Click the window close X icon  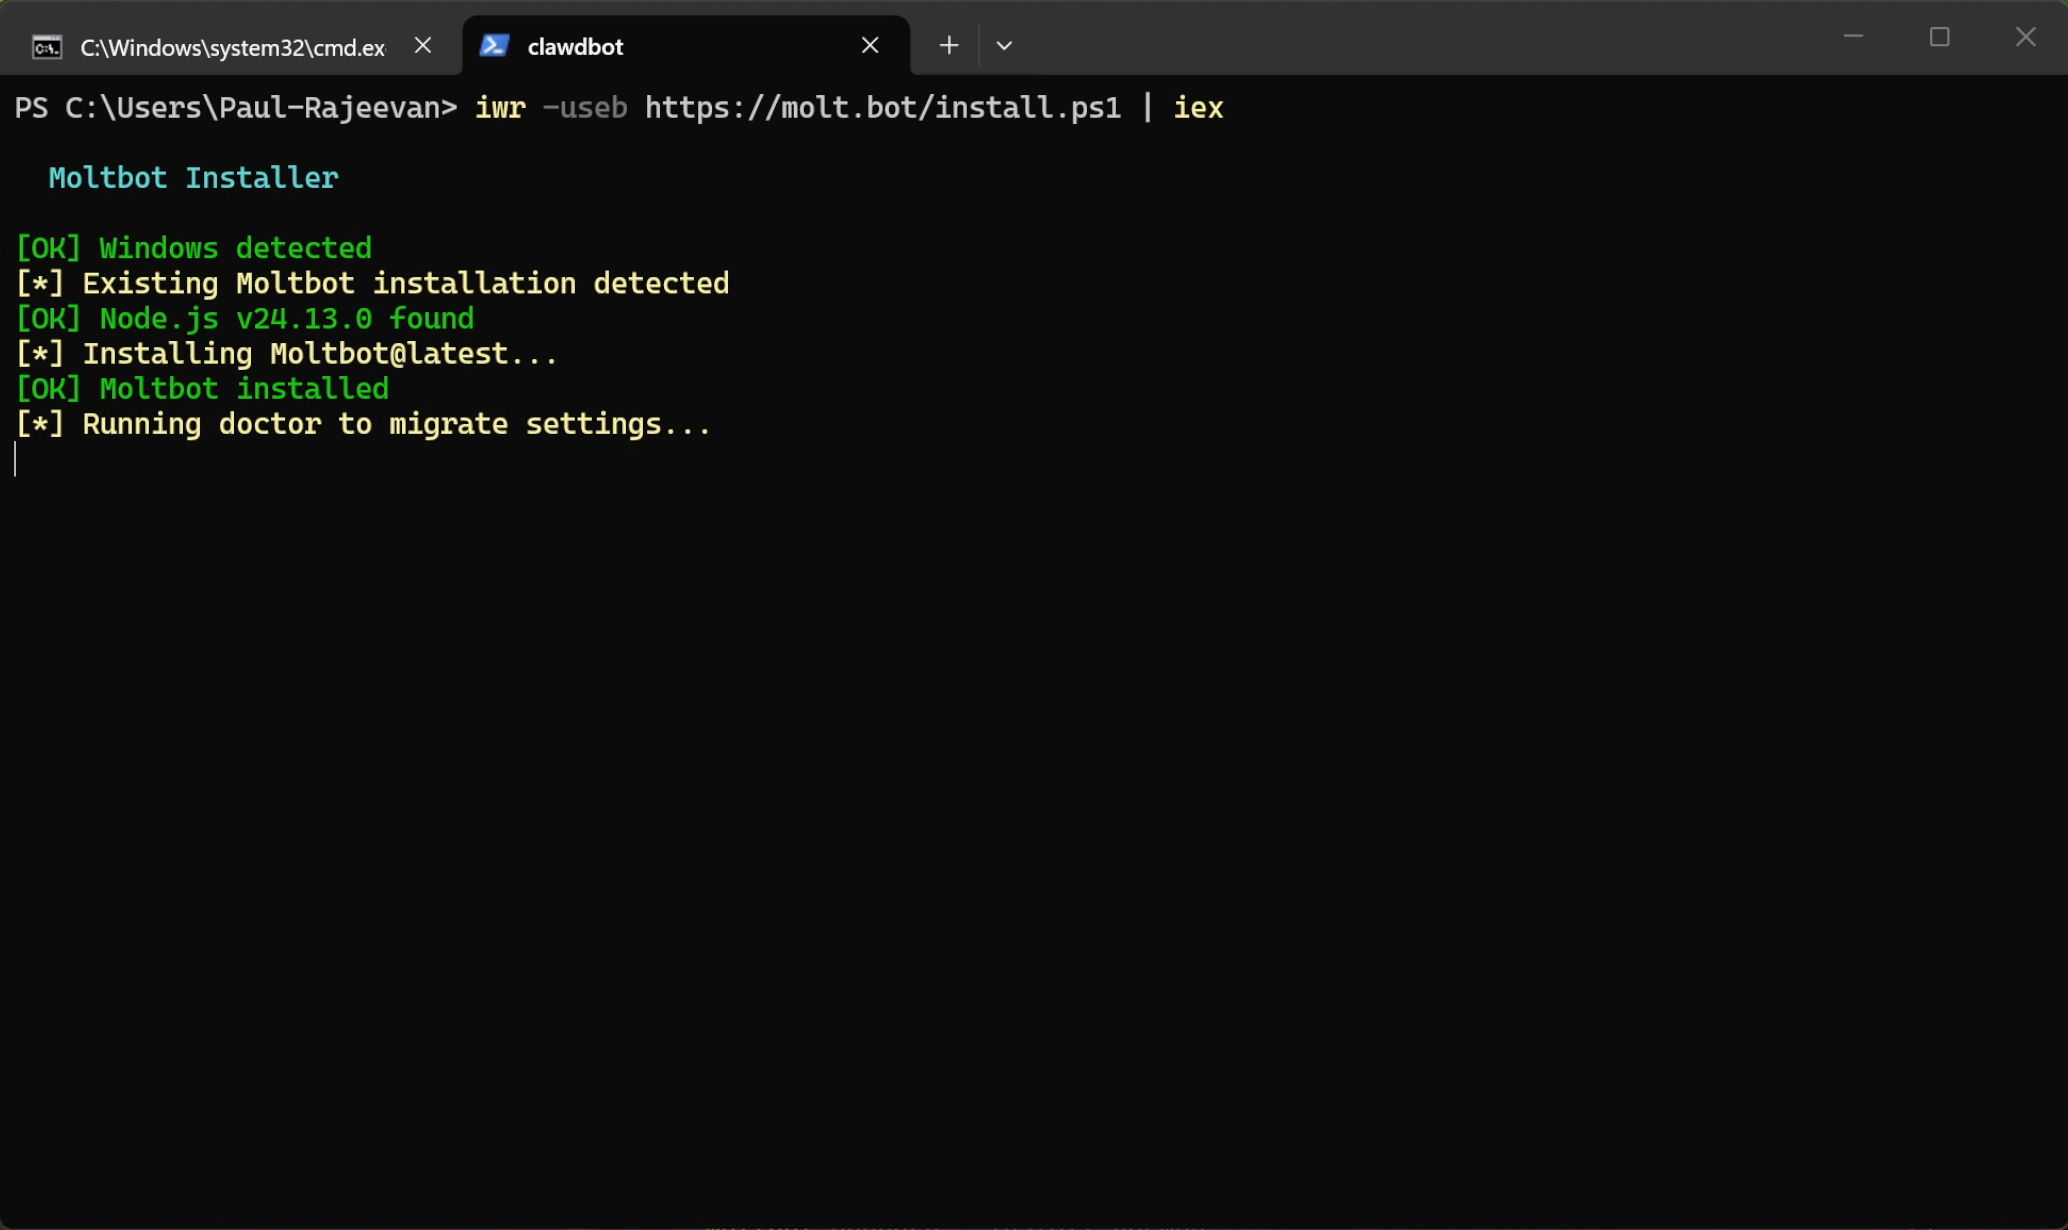pos(2025,37)
